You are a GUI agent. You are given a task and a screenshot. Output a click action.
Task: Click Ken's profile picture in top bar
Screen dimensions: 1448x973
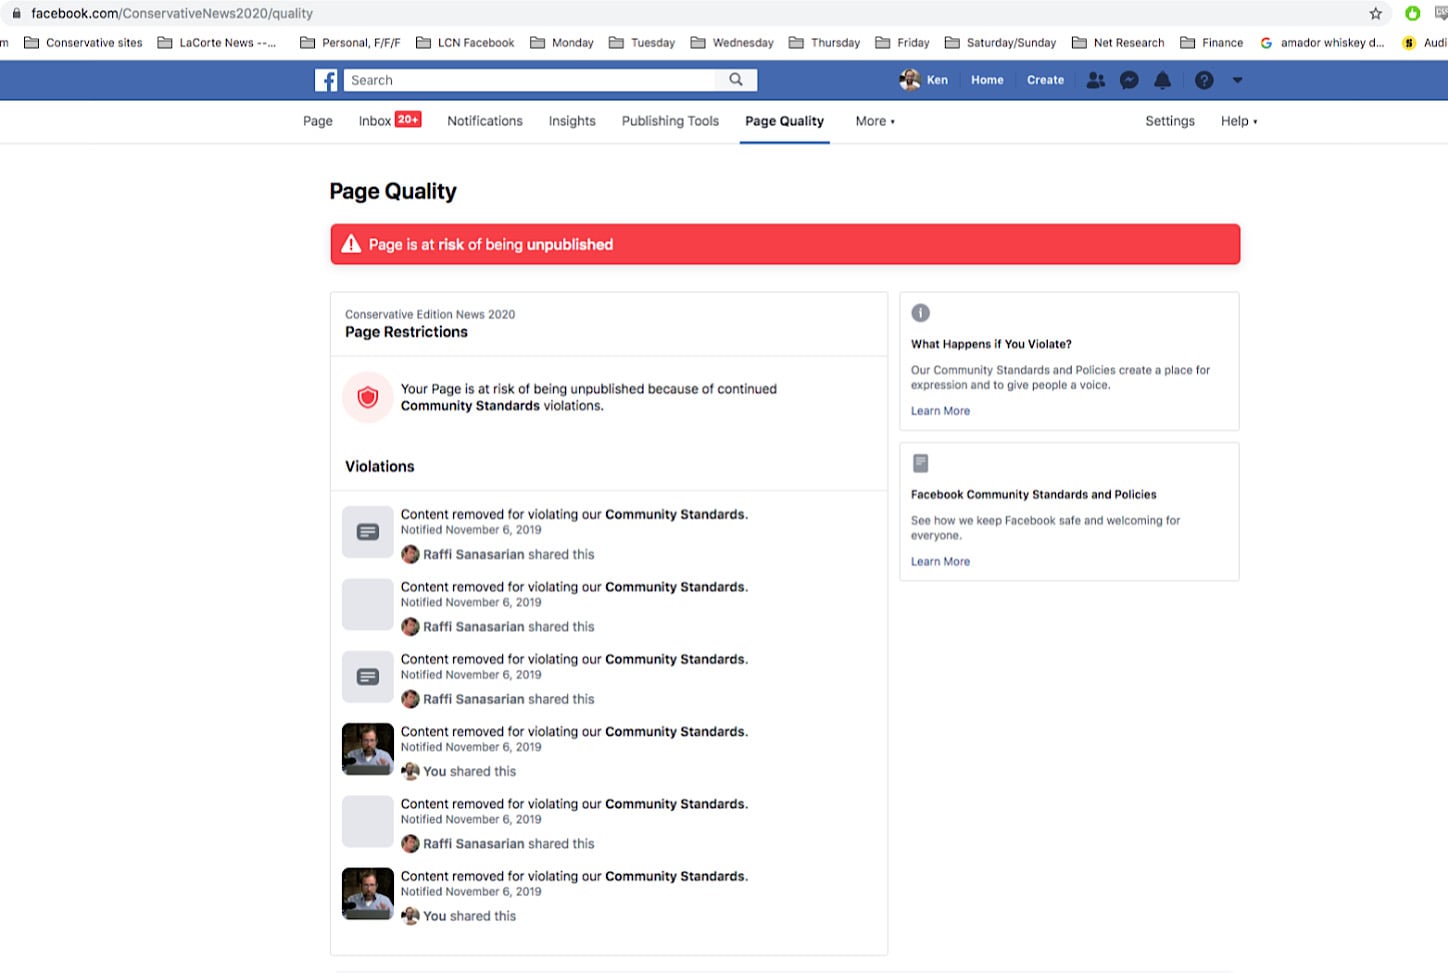coord(910,80)
